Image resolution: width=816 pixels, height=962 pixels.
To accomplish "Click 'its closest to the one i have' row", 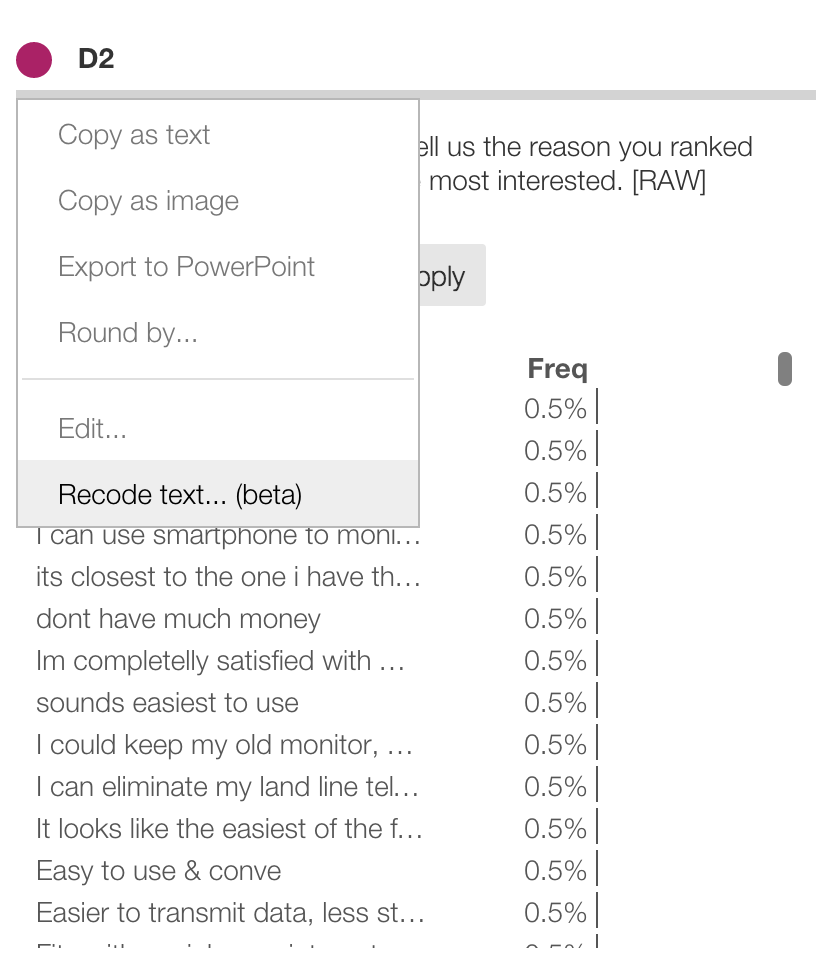I will pyautogui.click(x=228, y=577).
